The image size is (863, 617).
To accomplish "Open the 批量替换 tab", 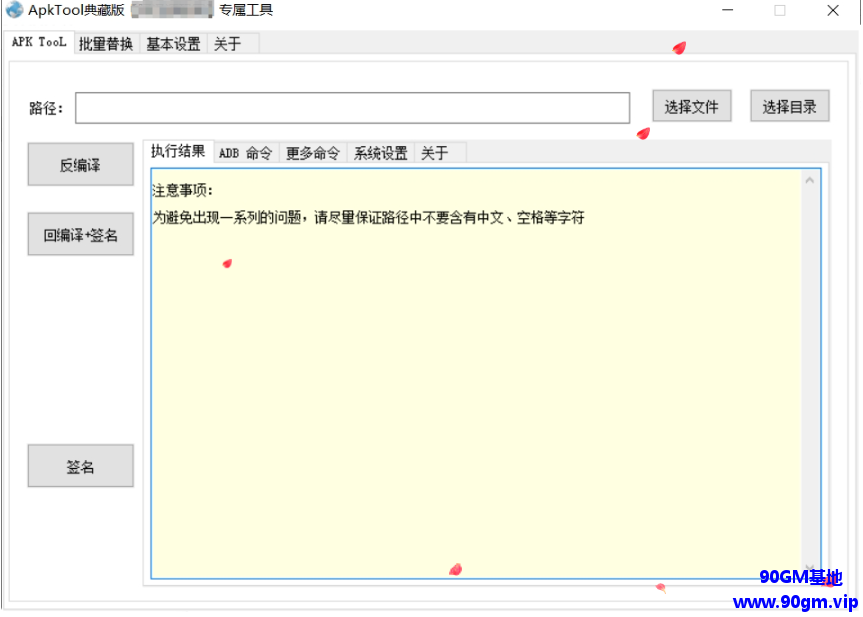I will click(x=106, y=43).
